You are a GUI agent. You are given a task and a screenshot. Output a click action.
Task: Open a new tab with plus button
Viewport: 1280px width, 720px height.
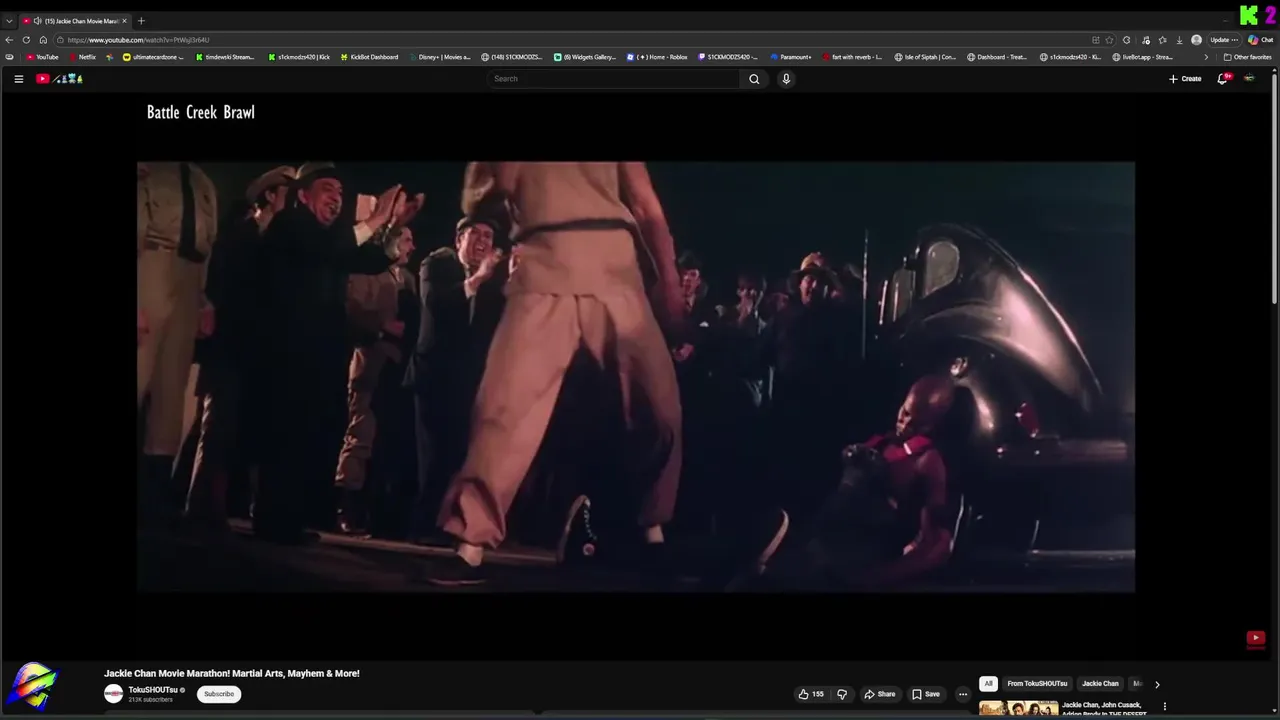(141, 21)
